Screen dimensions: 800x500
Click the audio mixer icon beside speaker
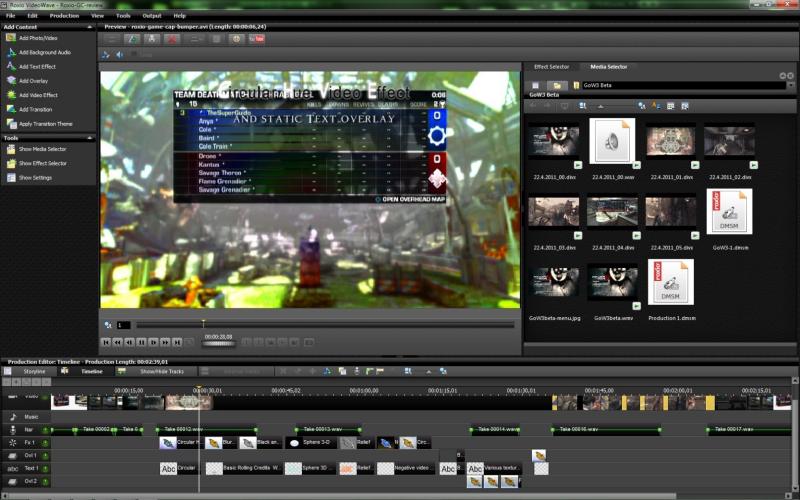(x=106, y=55)
